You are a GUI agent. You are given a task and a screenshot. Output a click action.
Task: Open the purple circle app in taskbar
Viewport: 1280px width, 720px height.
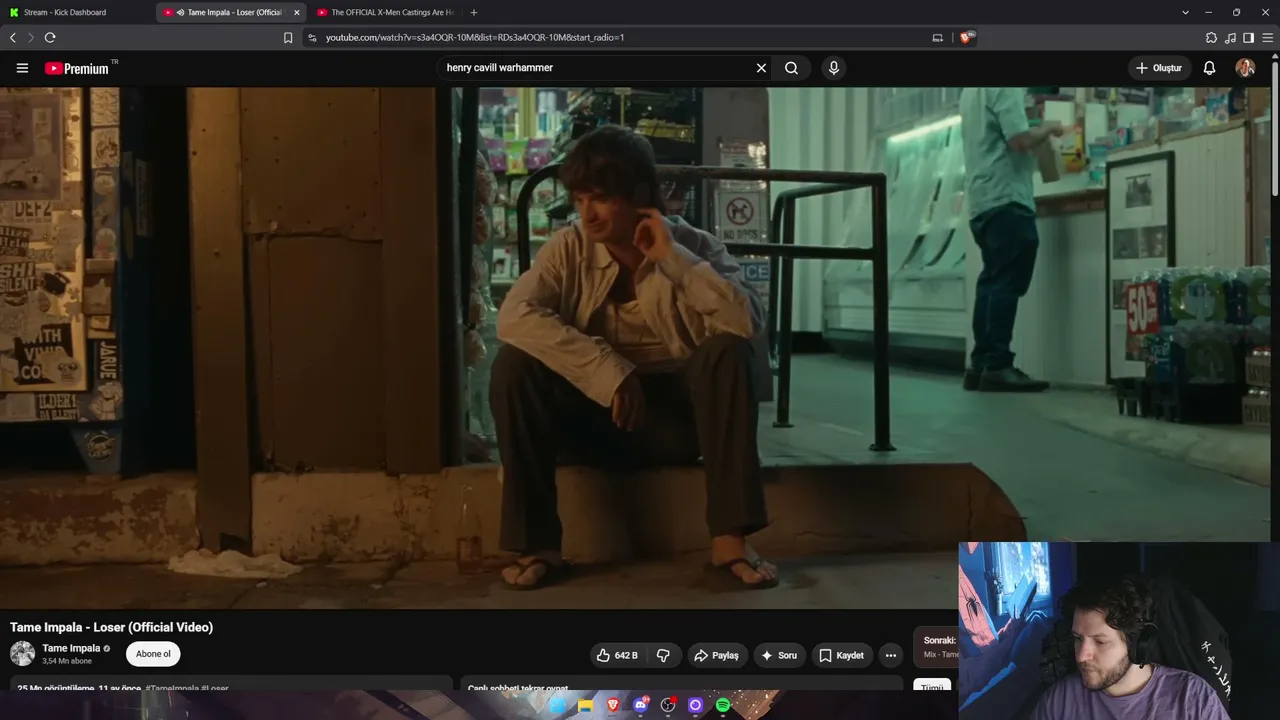coord(696,705)
